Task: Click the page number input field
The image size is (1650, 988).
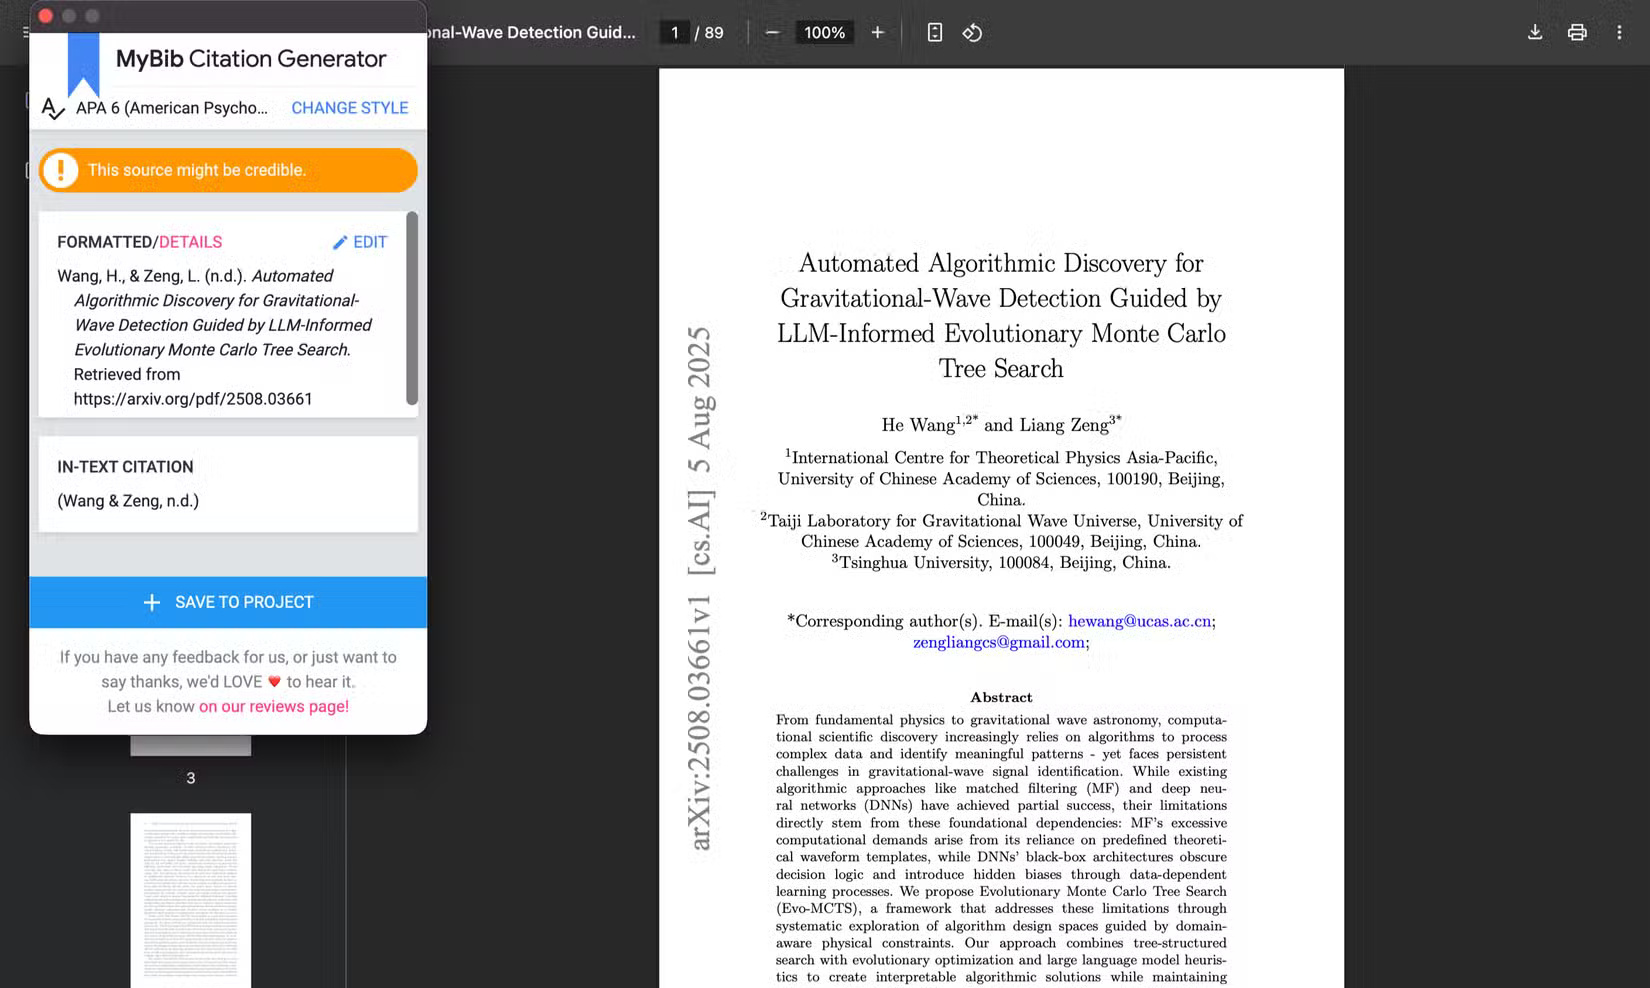Action: (x=675, y=32)
